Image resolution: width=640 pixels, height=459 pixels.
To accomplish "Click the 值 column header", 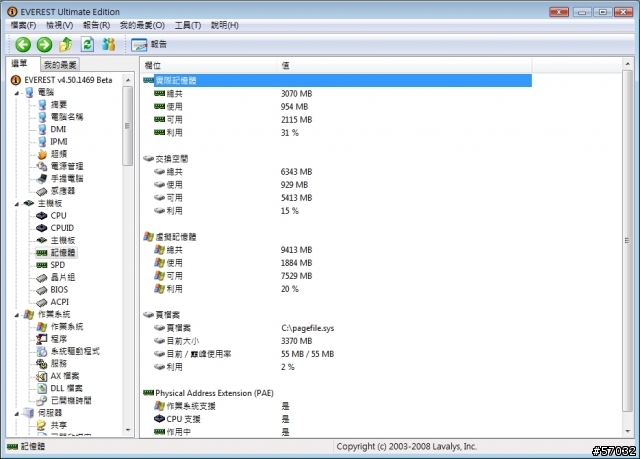I will point(405,65).
